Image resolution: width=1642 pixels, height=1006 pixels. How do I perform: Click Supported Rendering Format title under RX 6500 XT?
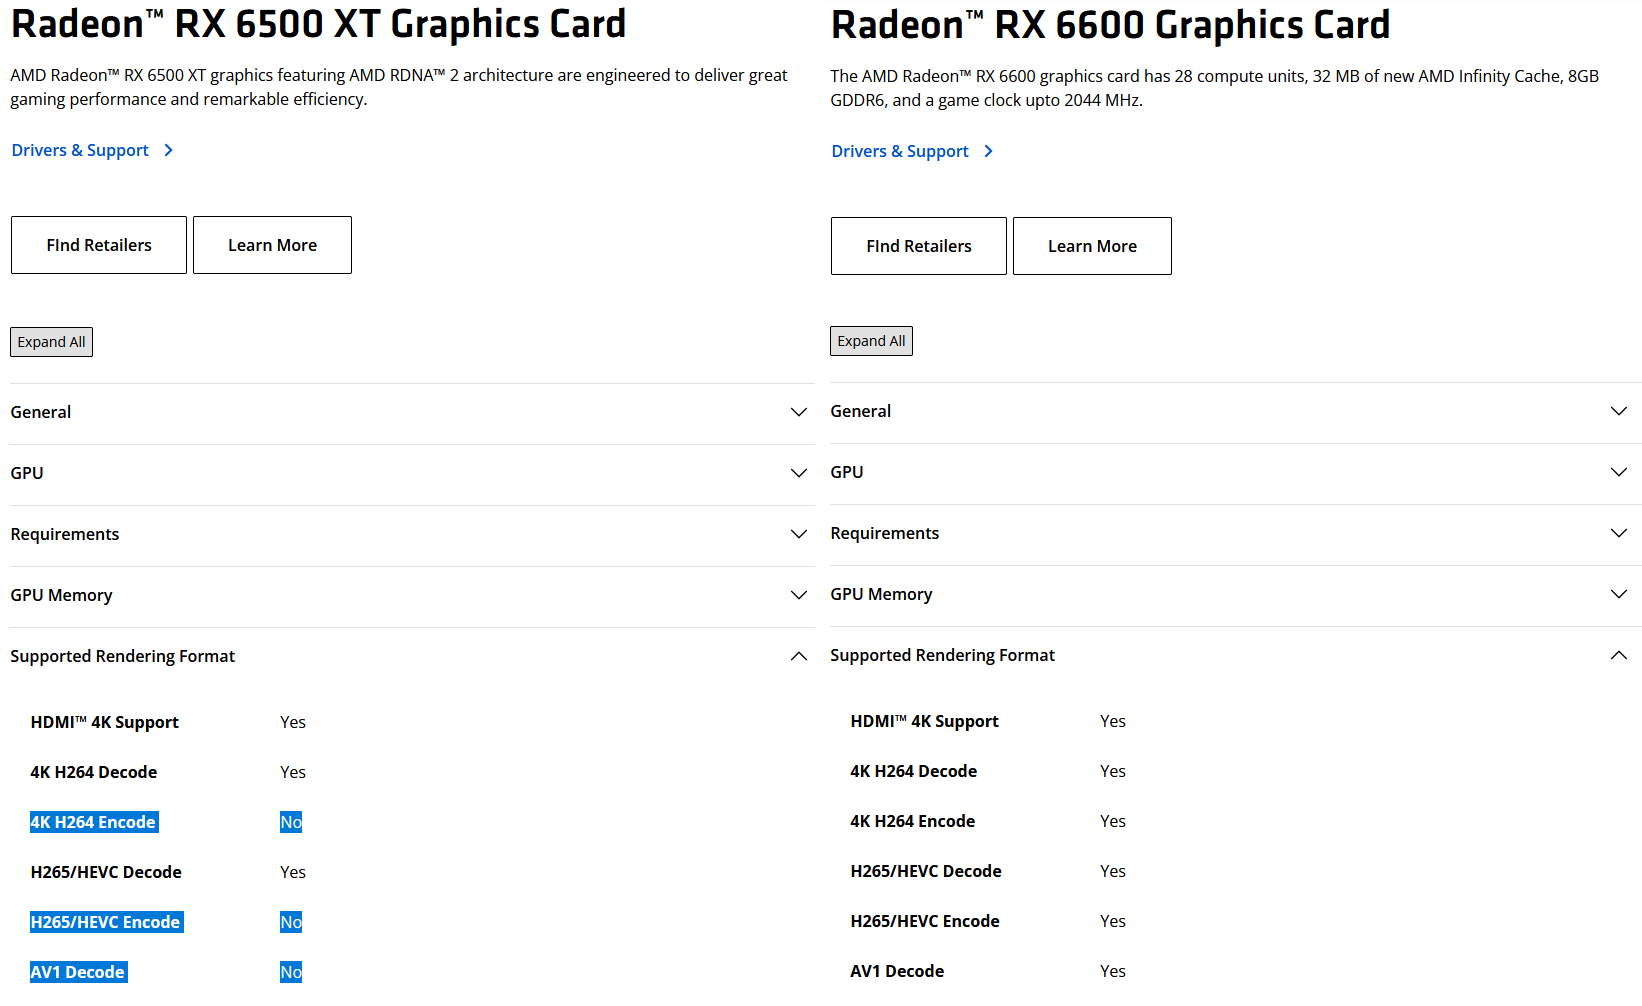(x=123, y=656)
